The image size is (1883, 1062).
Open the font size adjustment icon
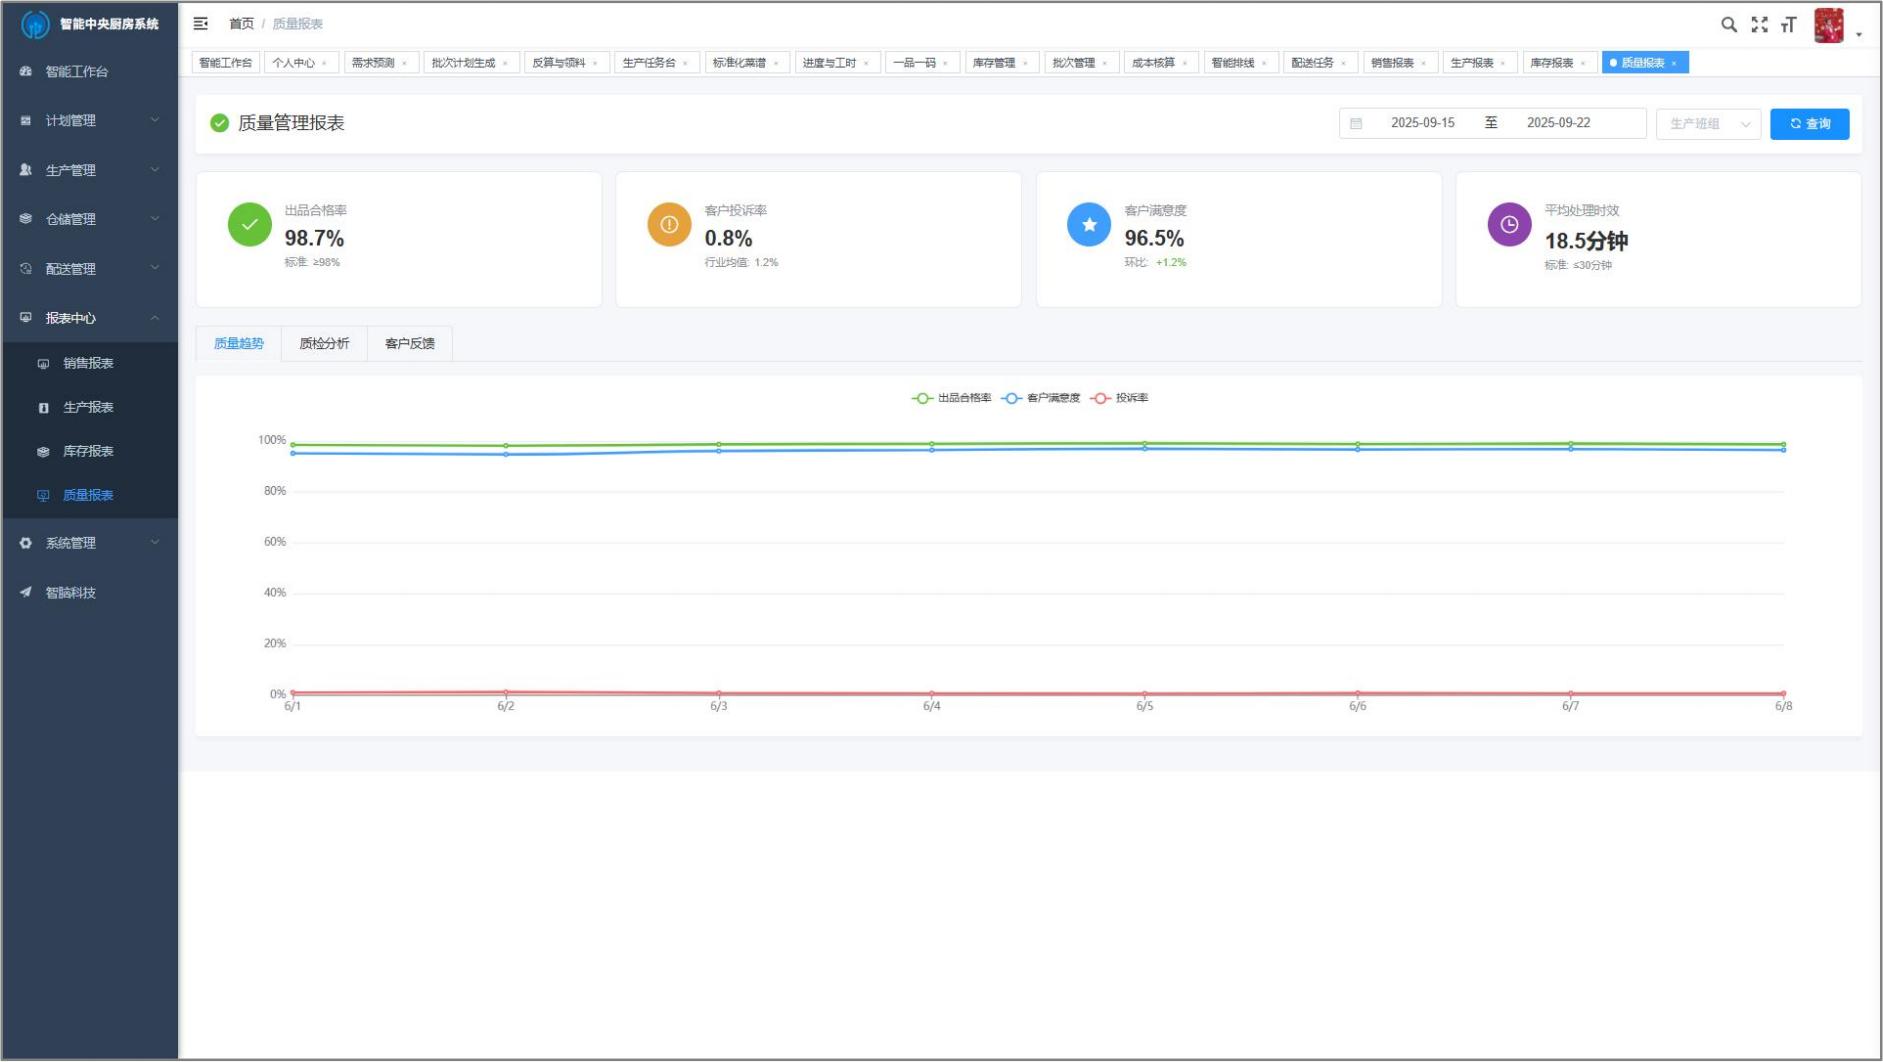(x=1789, y=25)
